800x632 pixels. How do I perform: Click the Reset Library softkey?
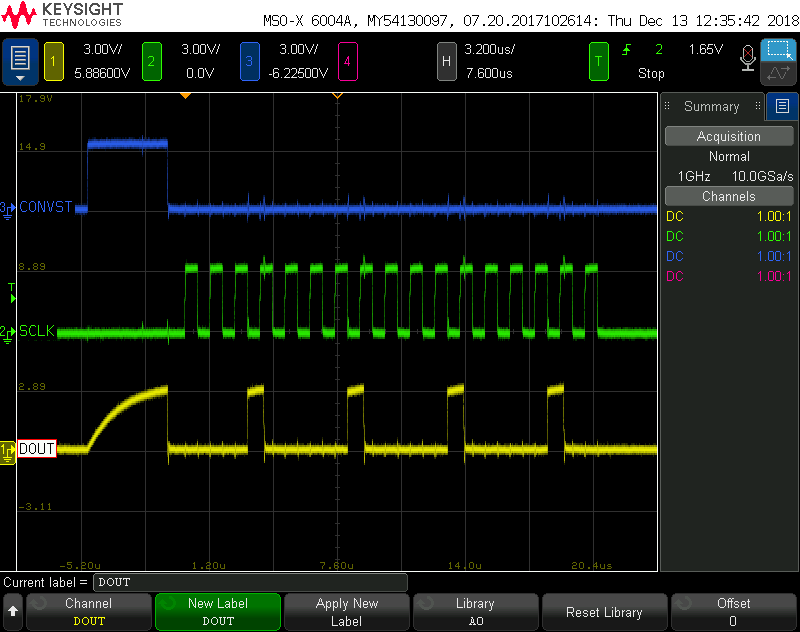click(605, 612)
